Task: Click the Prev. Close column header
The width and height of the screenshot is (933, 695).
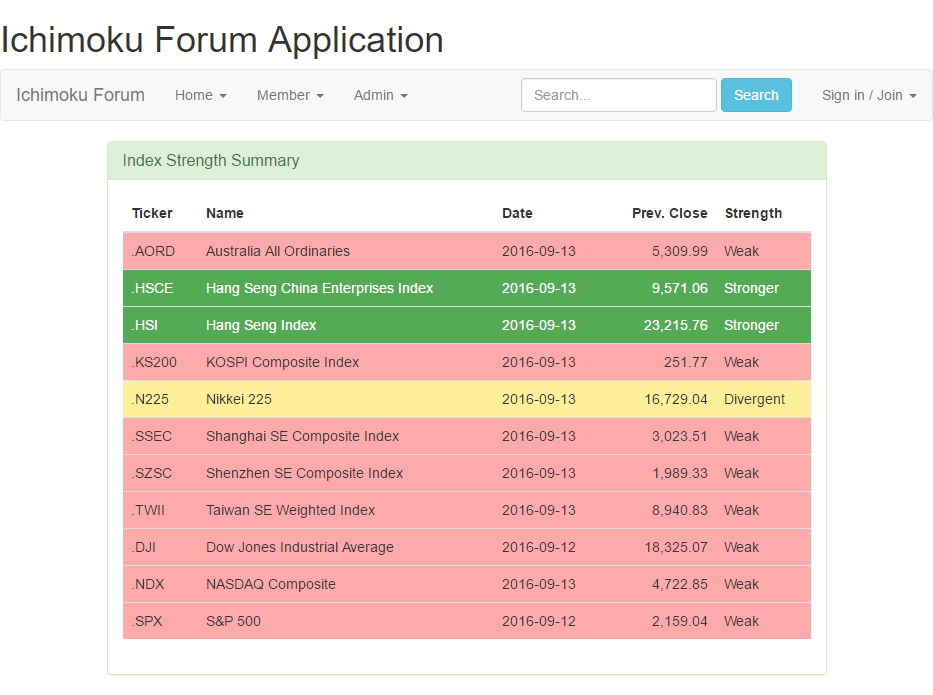Action: 669,213
